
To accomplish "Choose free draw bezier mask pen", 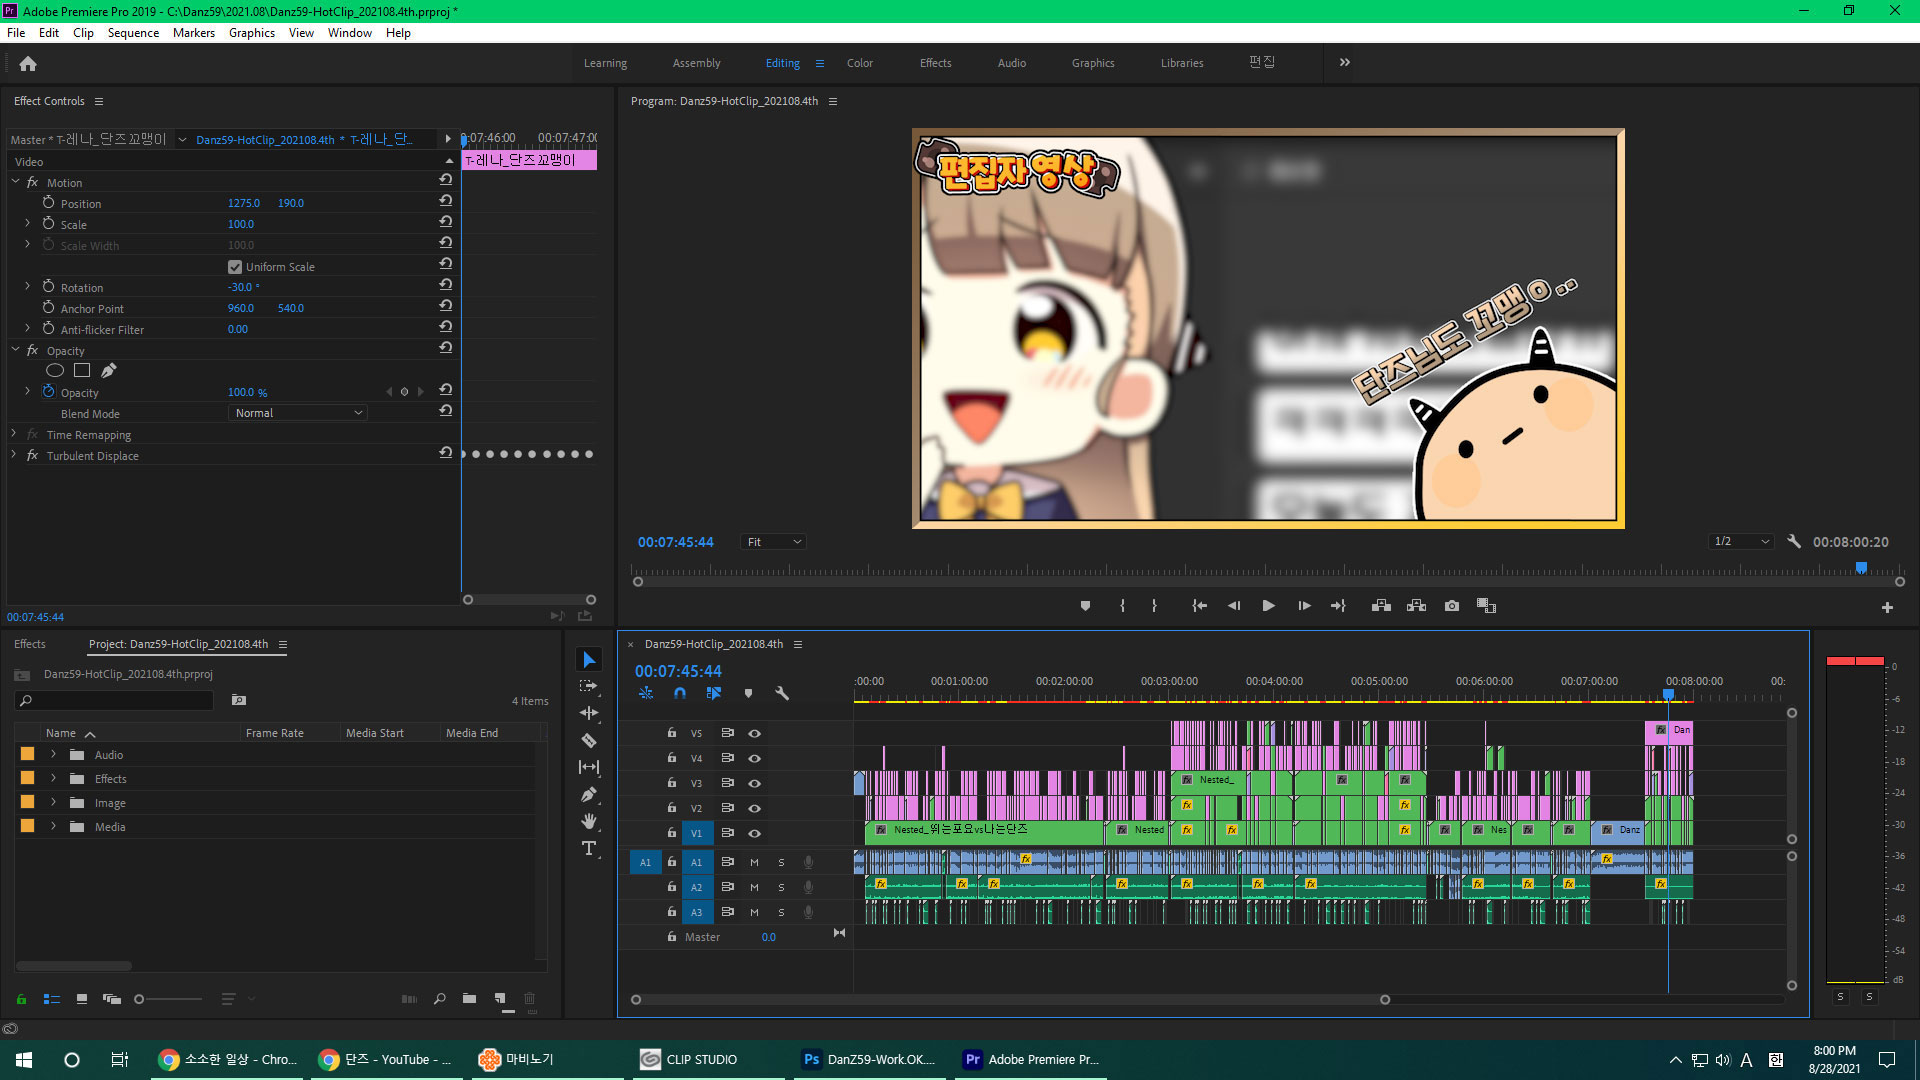I will (x=109, y=371).
